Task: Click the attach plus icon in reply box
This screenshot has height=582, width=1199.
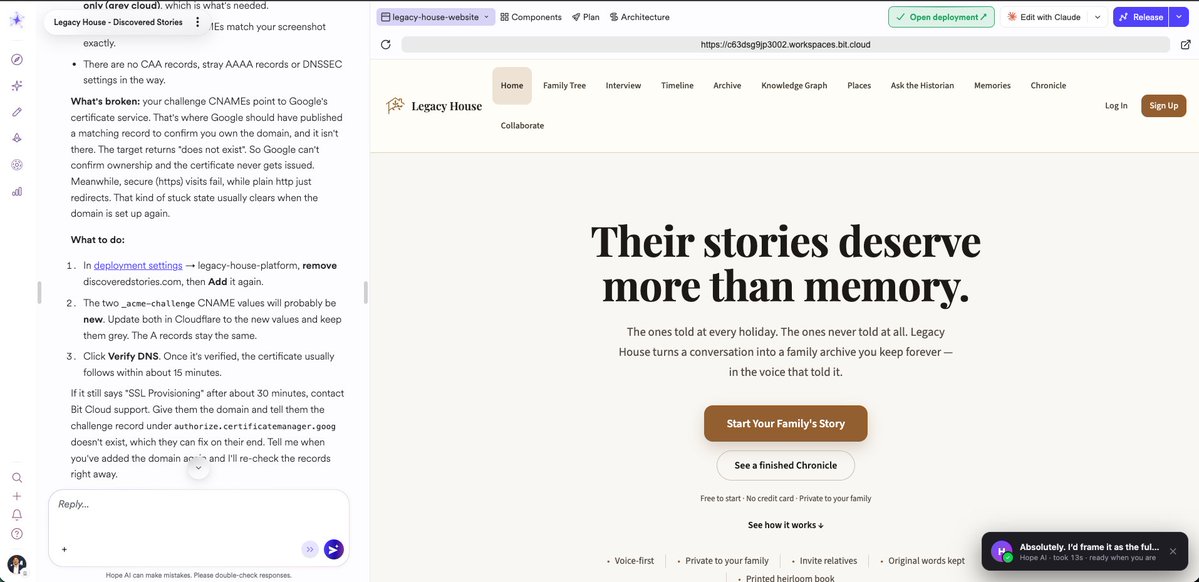Action: tap(64, 549)
